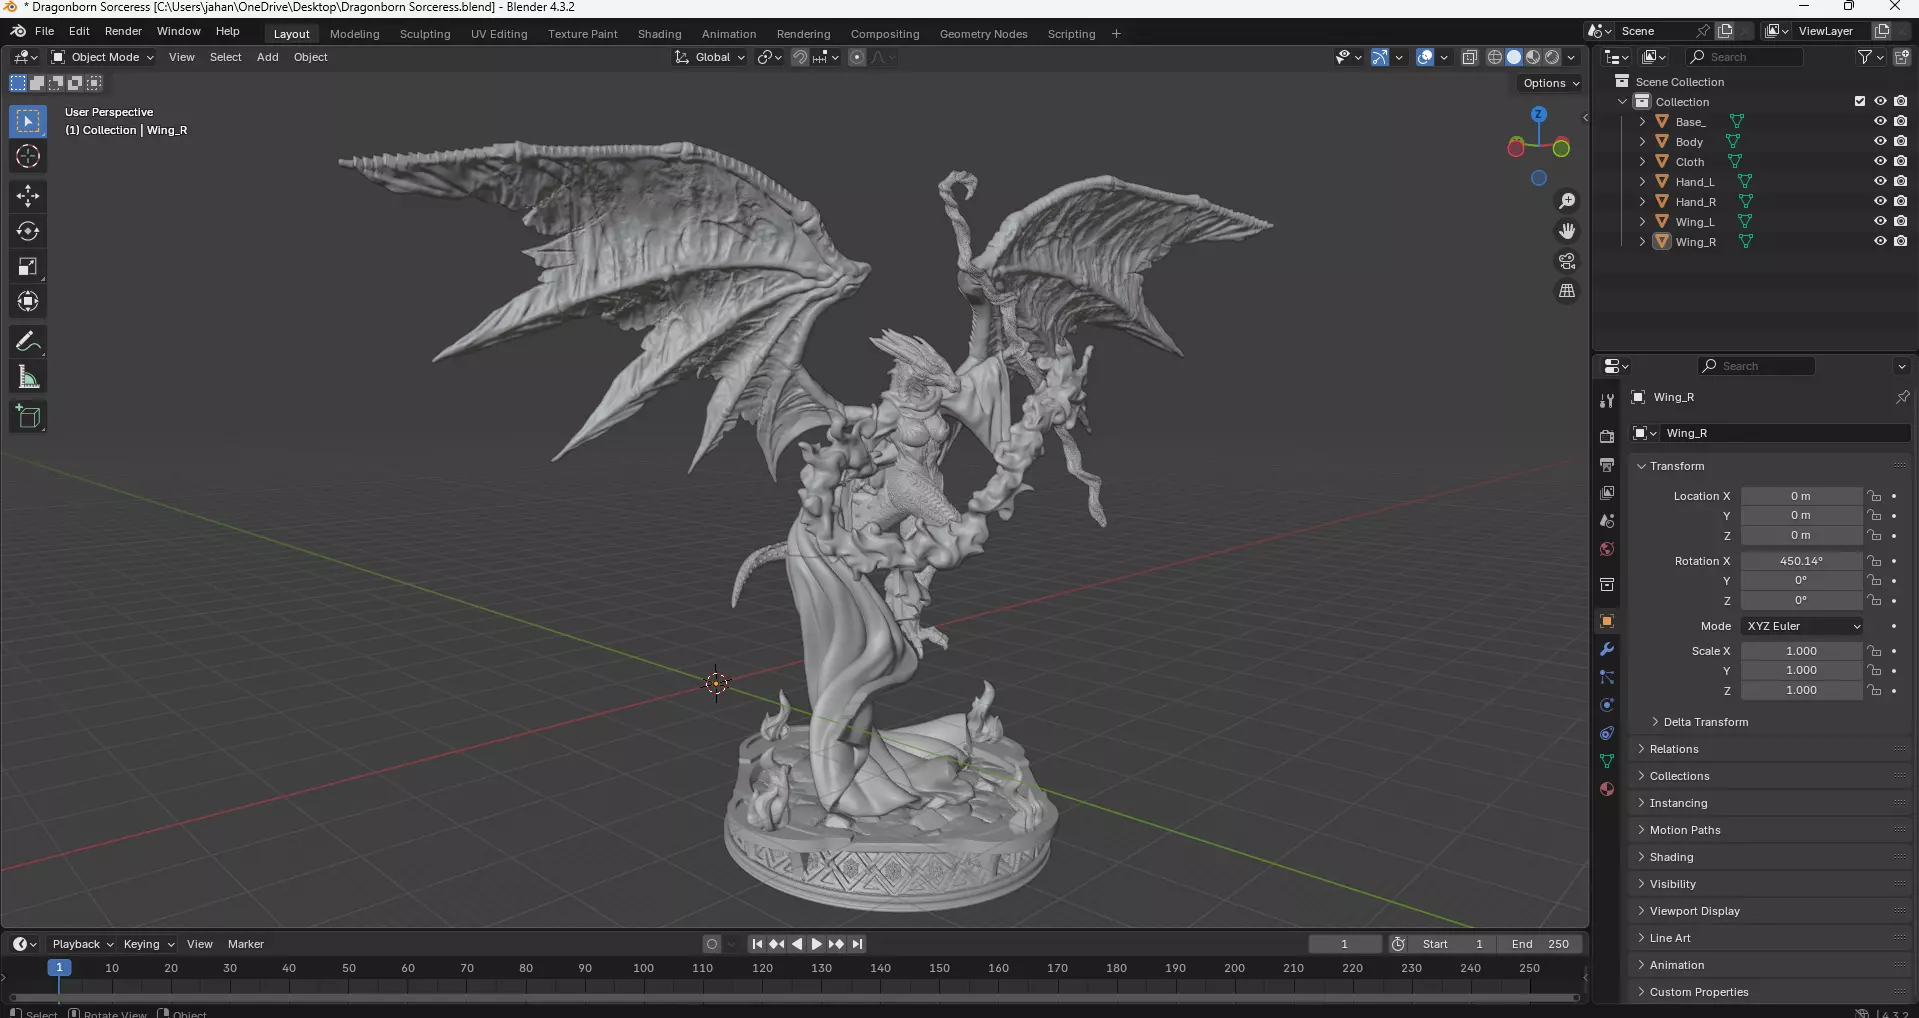
Task: Activate the Transform tool
Action: click(x=28, y=301)
